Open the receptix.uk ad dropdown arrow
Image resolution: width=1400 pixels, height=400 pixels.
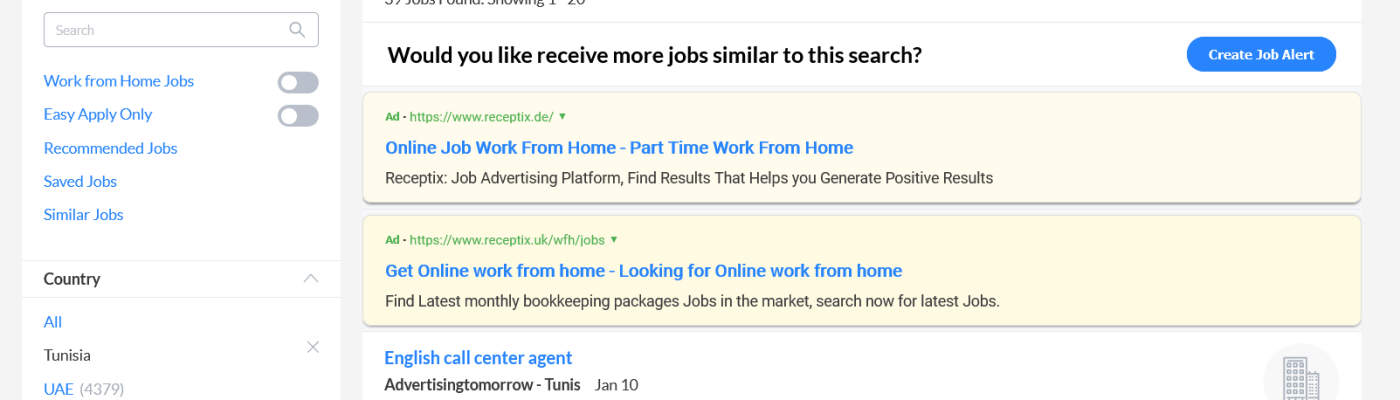pos(614,240)
